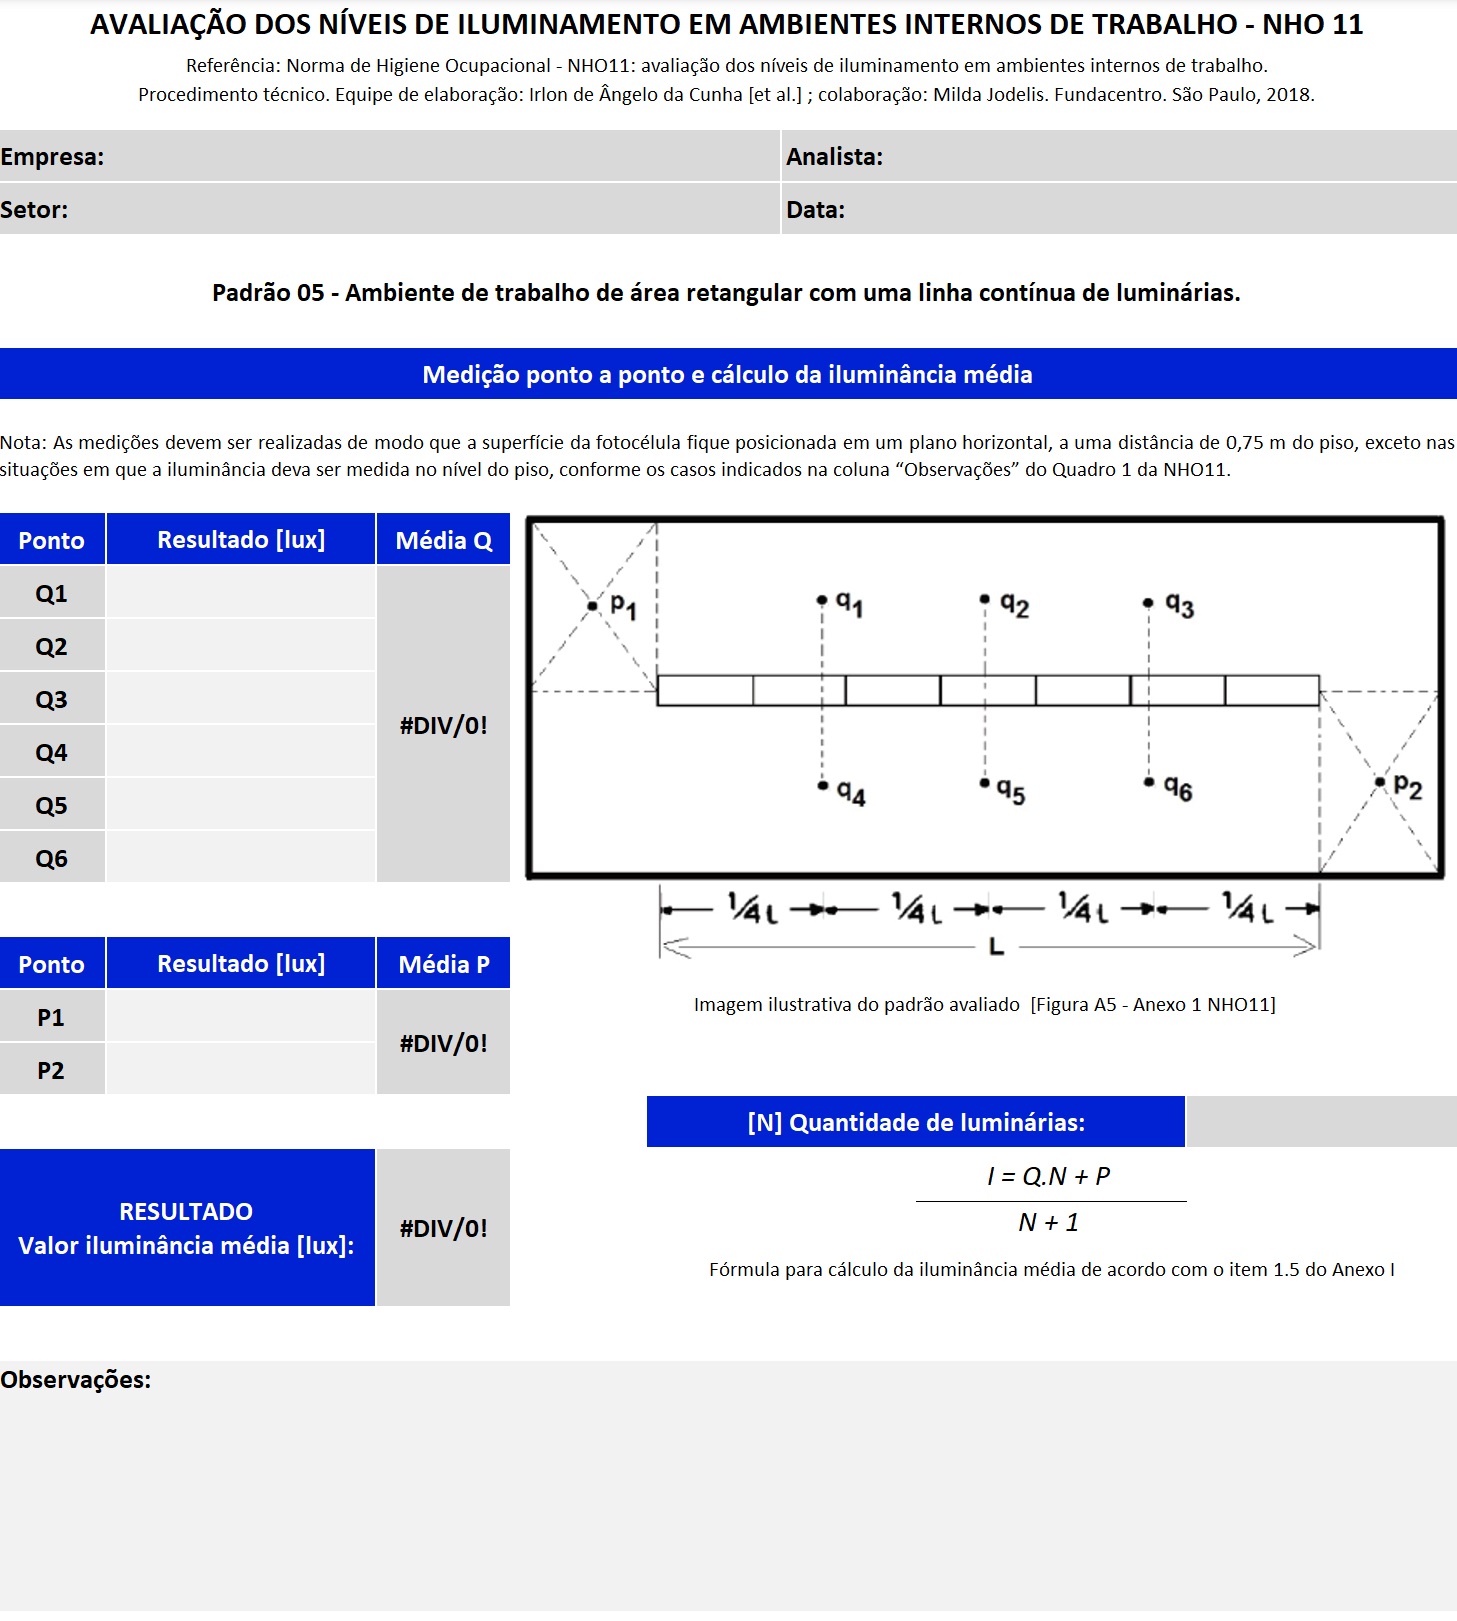Viewport: 1457px width, 1621px height.
Task: Select the Q2 result lux cell
Action: 240,646
